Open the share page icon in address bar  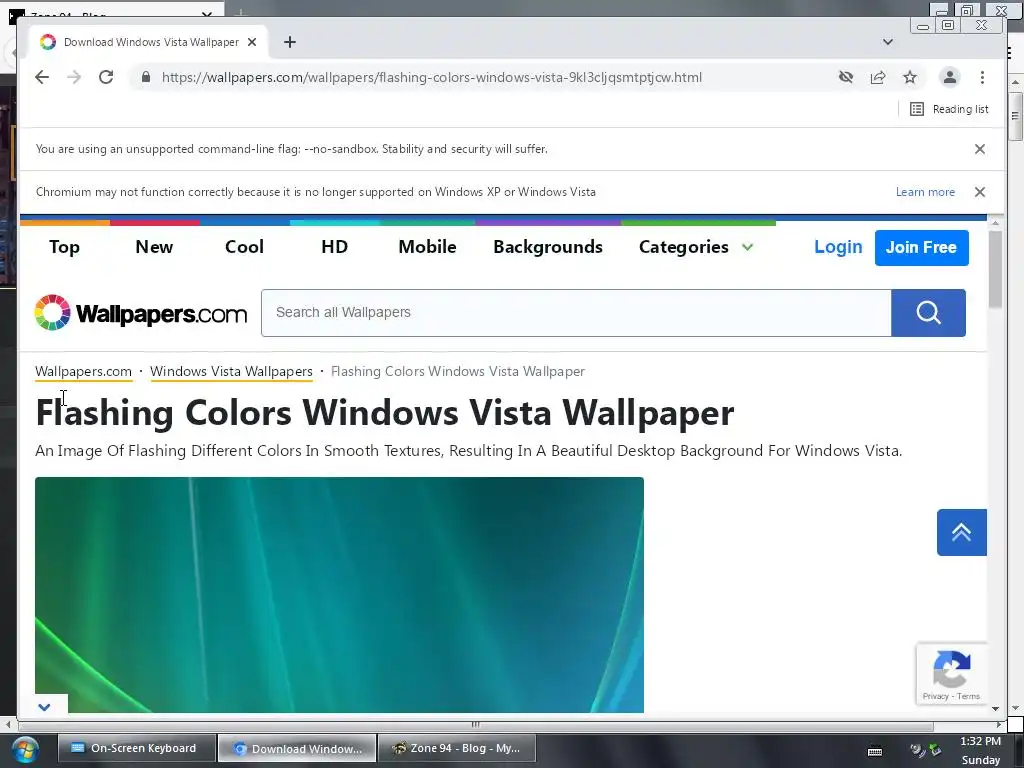[x=878, y=77]
